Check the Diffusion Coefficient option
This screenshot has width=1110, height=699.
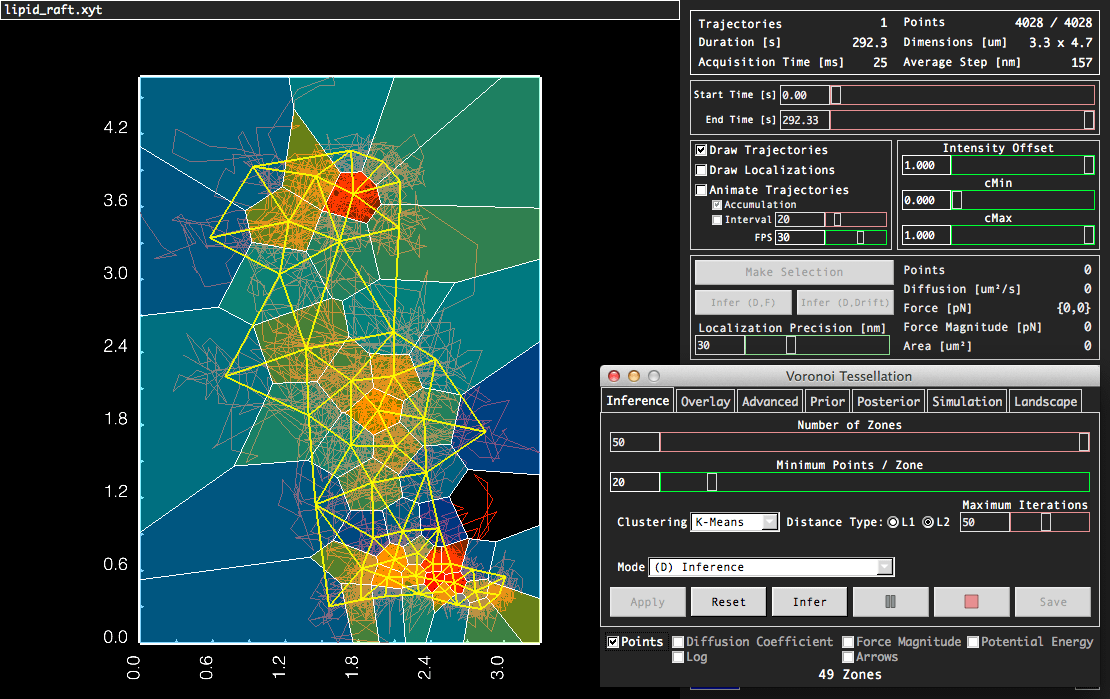[679, 642]
